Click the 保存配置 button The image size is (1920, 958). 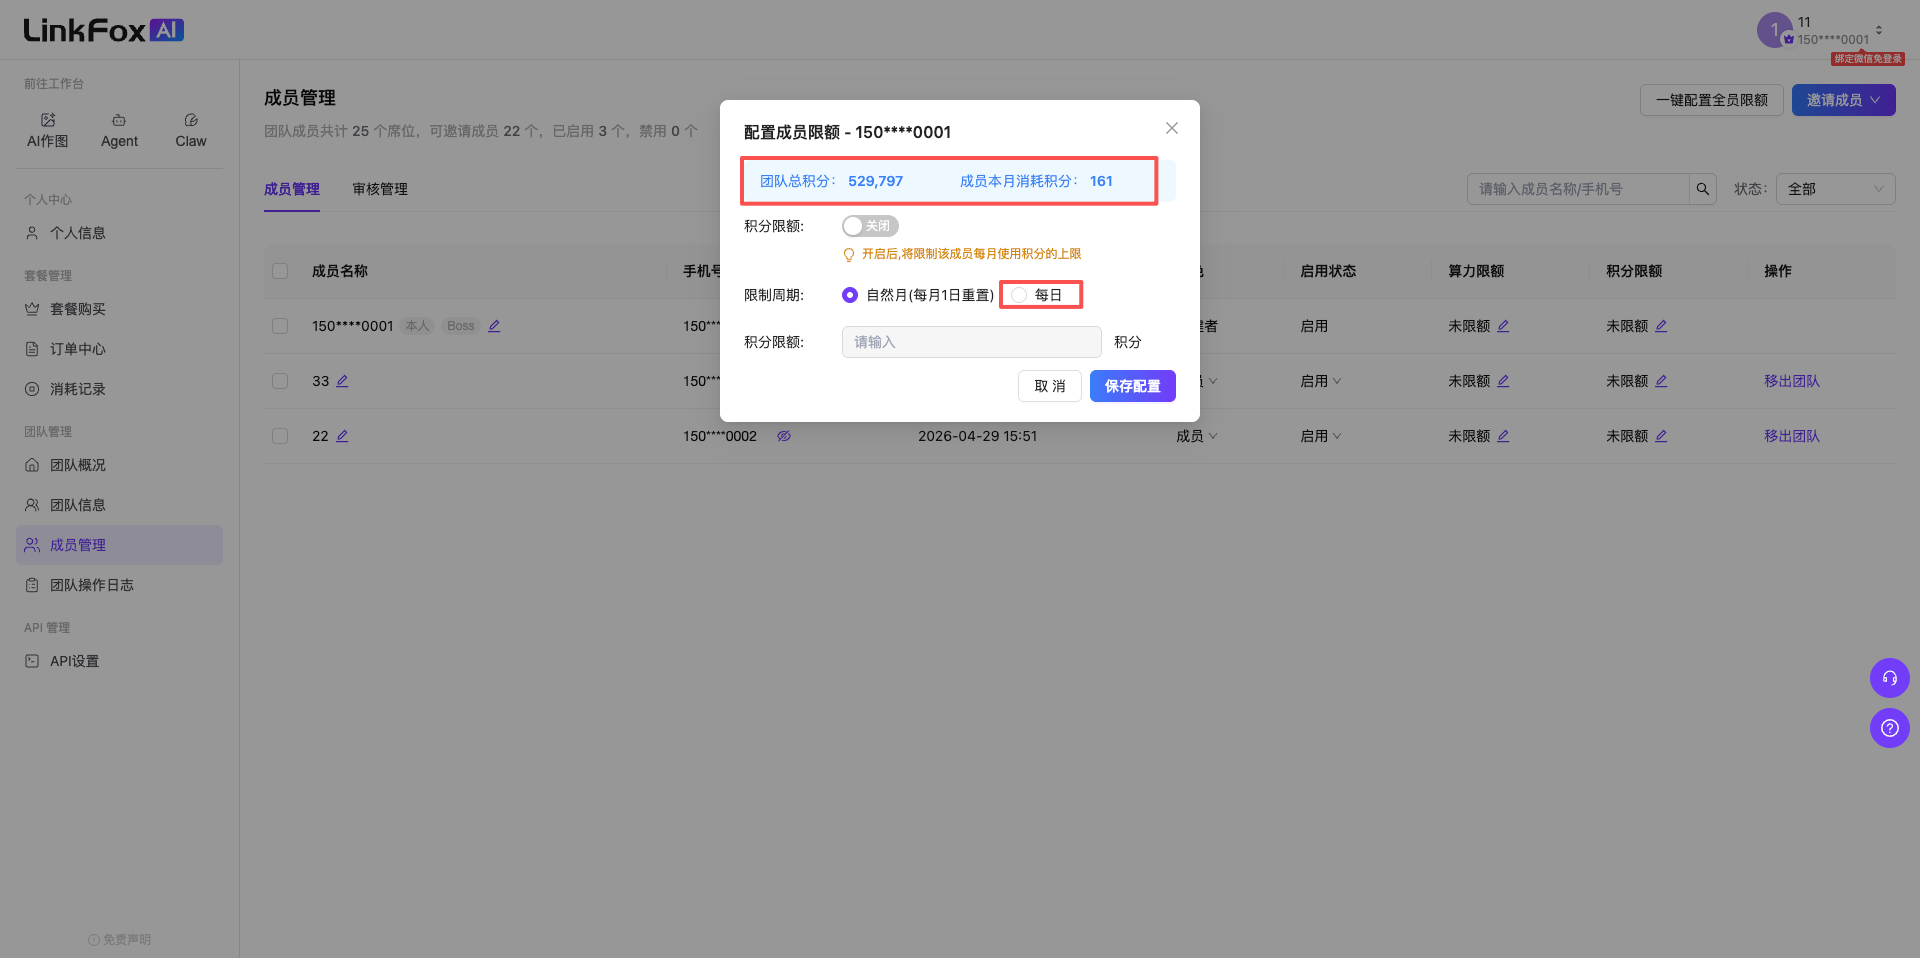click(1133, 386)
